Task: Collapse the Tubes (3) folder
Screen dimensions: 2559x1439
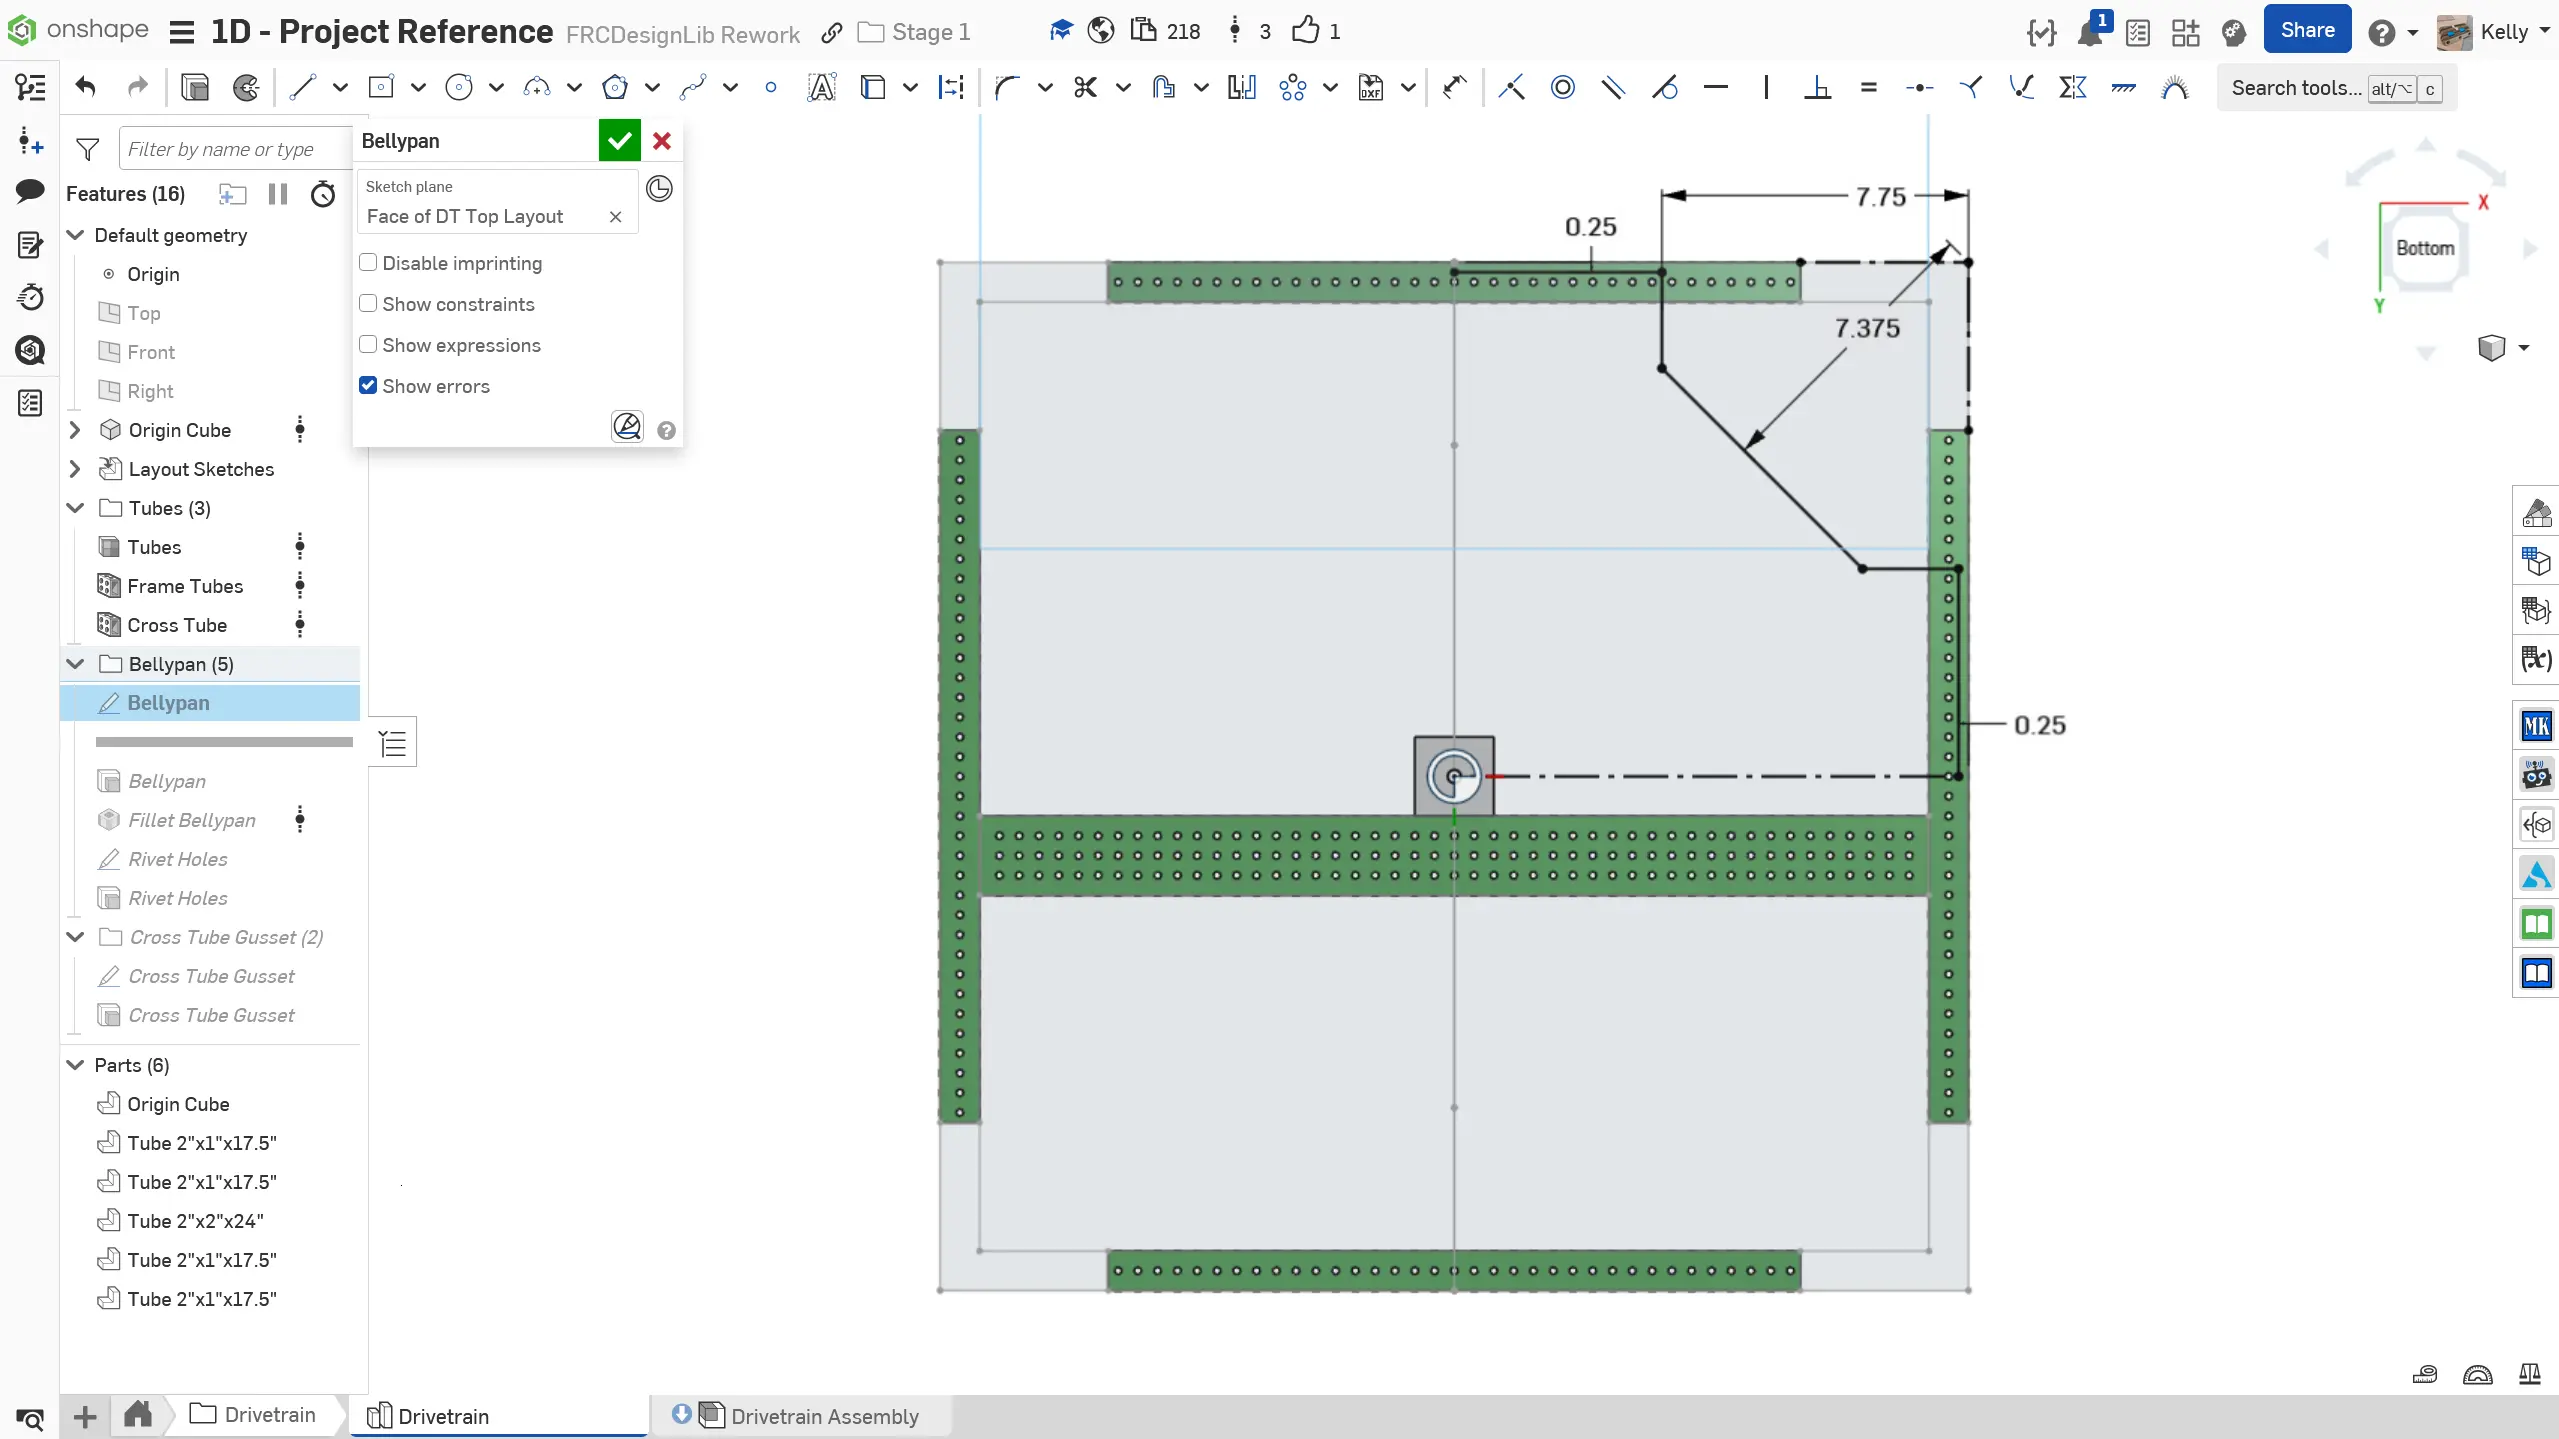Action: 75,508
